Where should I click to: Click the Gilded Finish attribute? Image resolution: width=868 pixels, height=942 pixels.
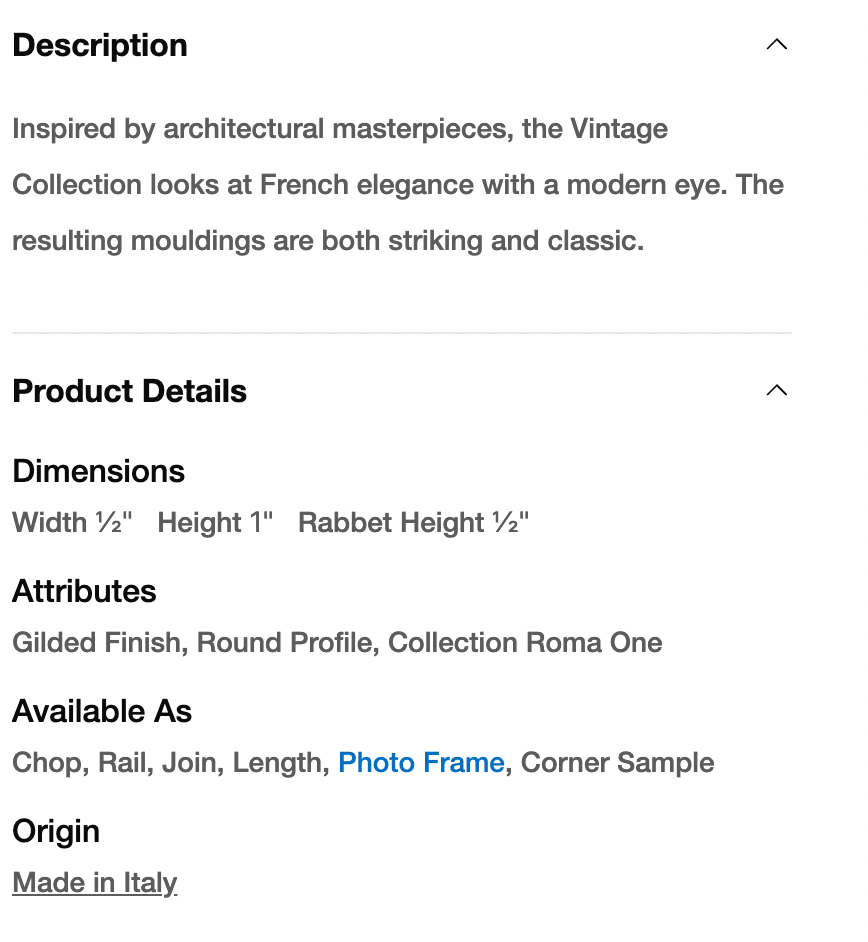pos(98,643)
